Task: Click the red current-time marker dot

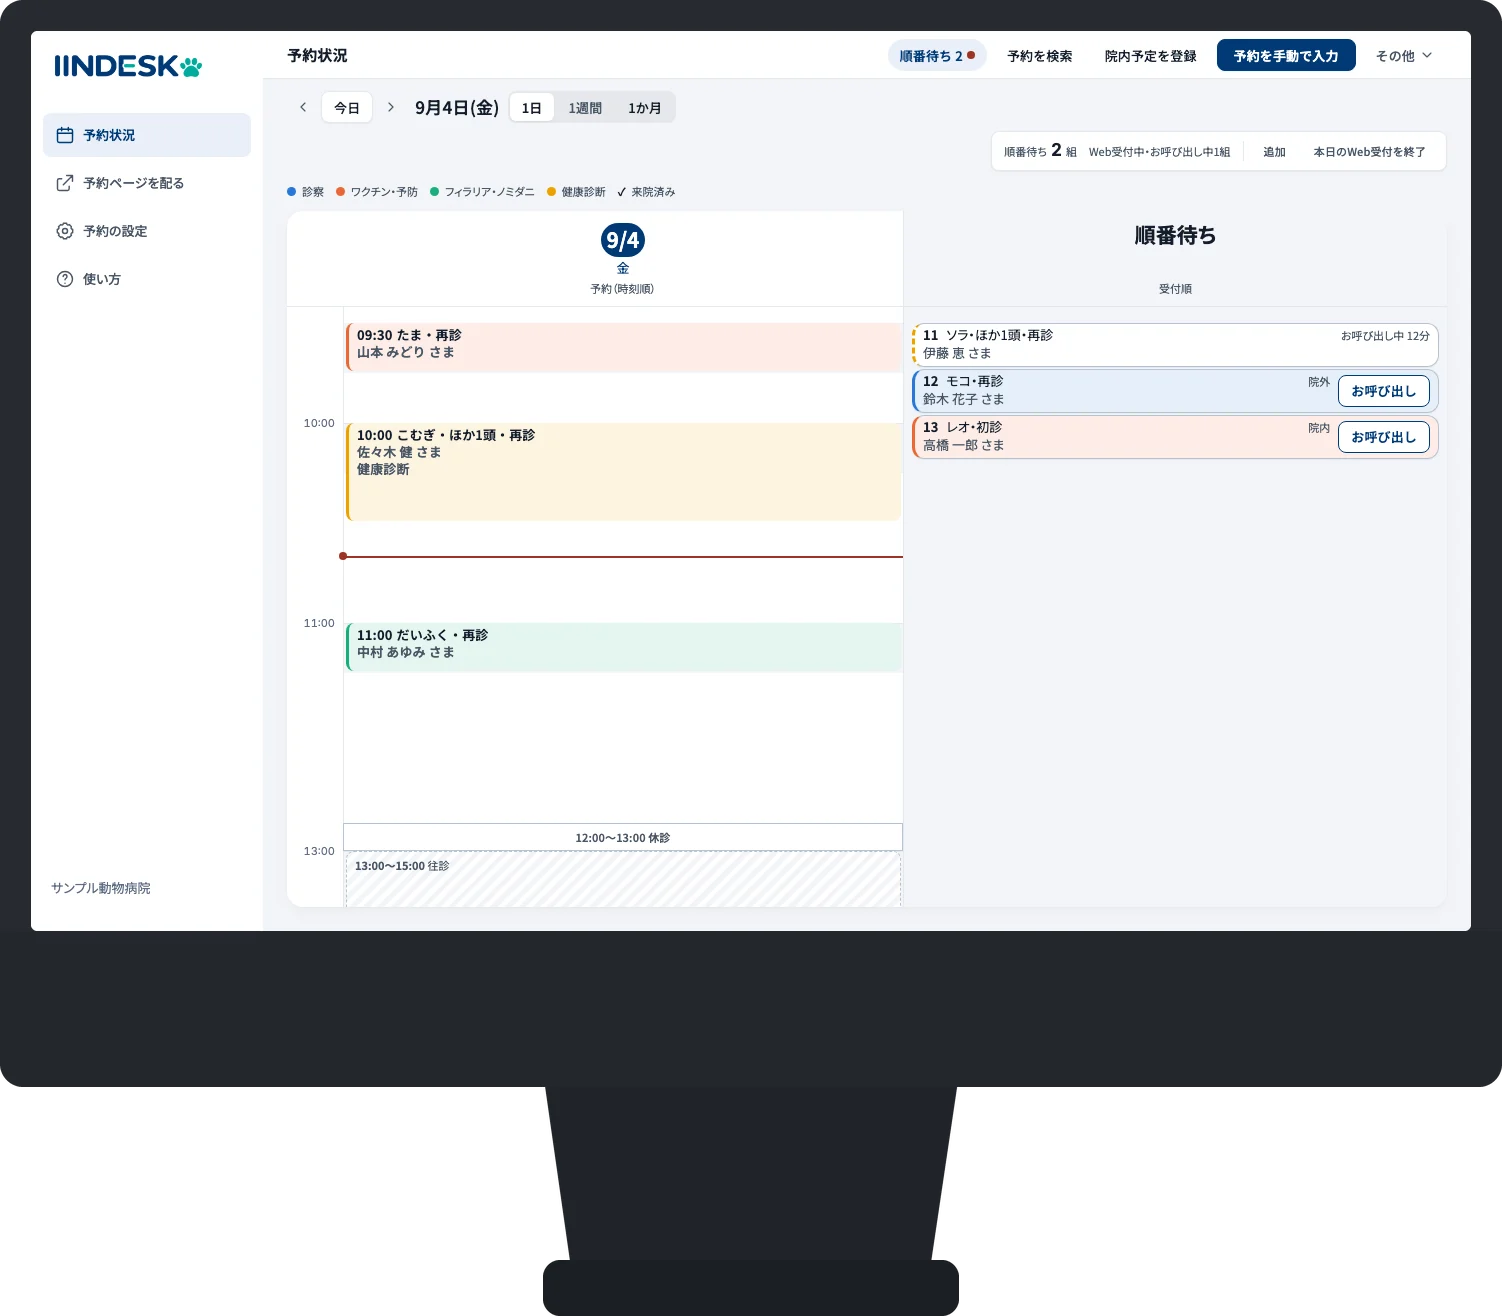Action: click(x=343, y=556)
